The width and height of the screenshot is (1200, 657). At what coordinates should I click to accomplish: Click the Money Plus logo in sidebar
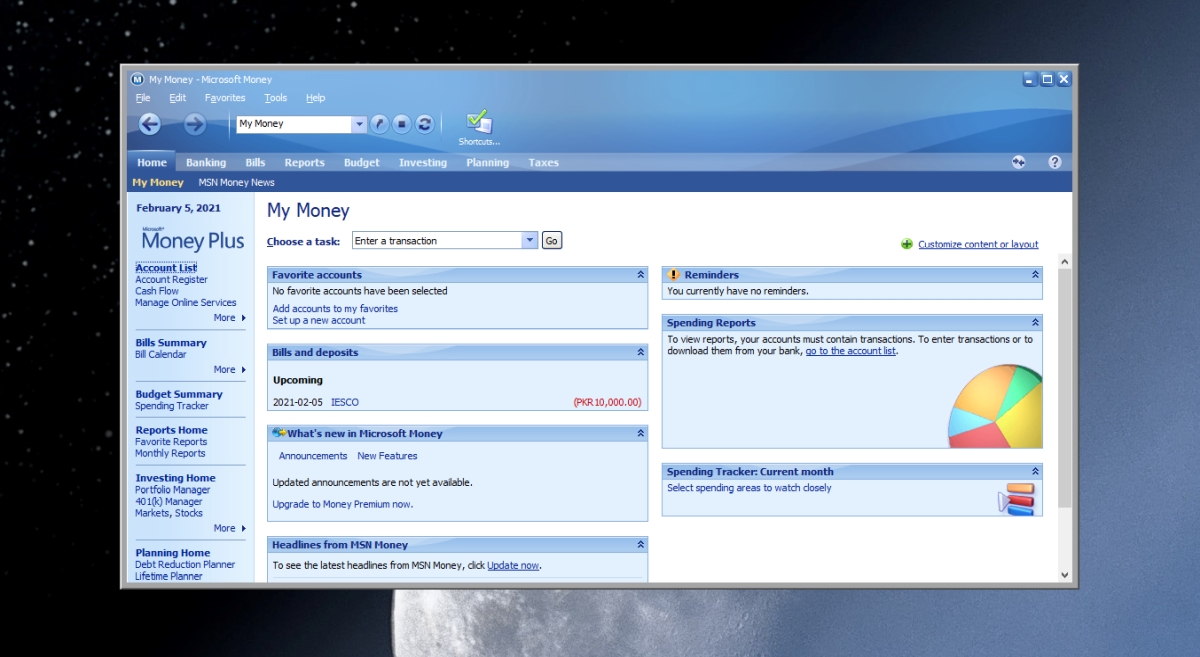coord(193,239)
